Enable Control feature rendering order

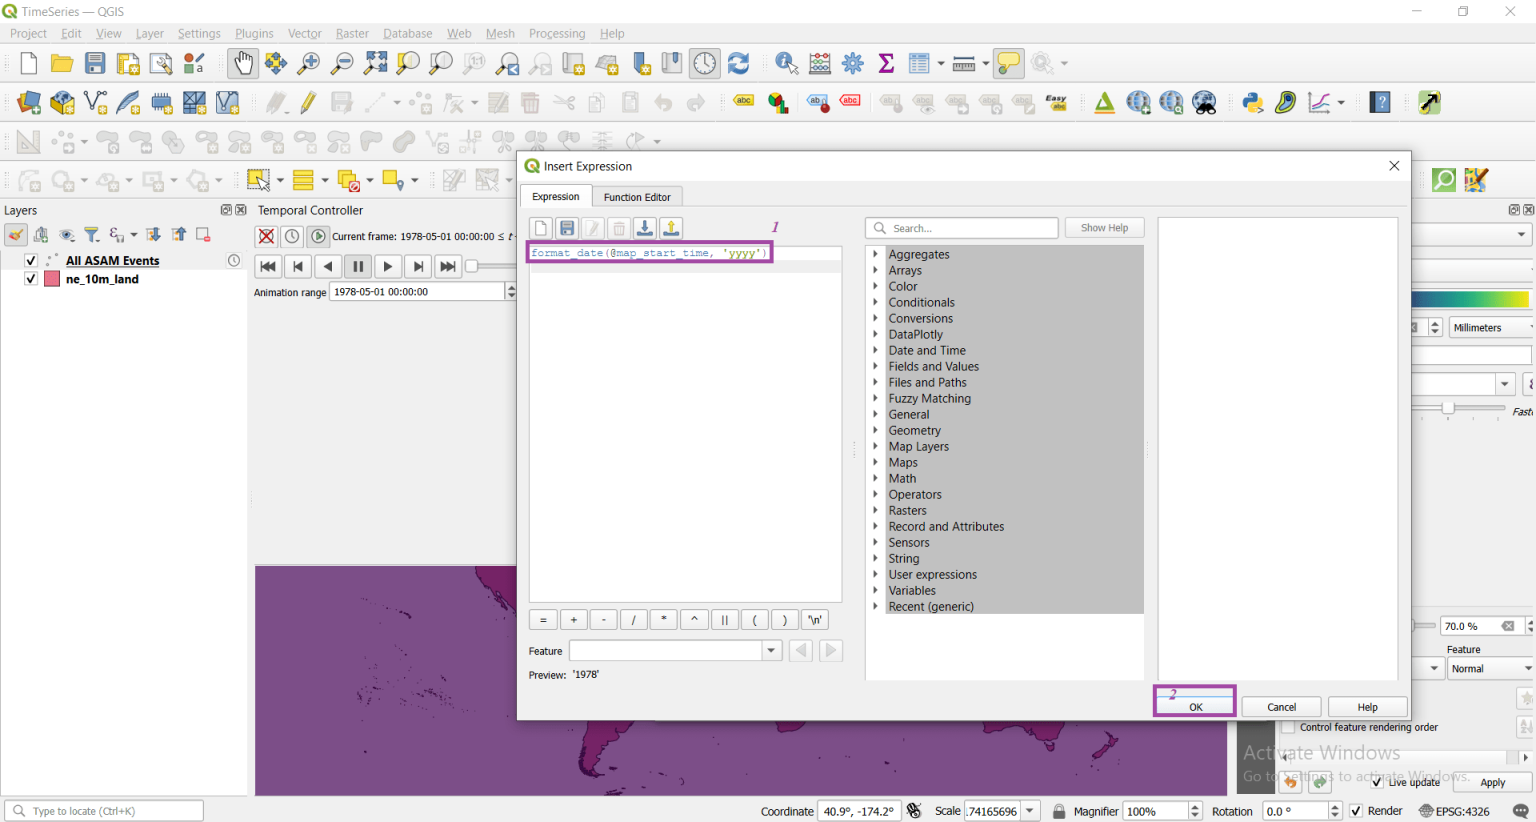pyautogui.click(x=1289, y=727)
